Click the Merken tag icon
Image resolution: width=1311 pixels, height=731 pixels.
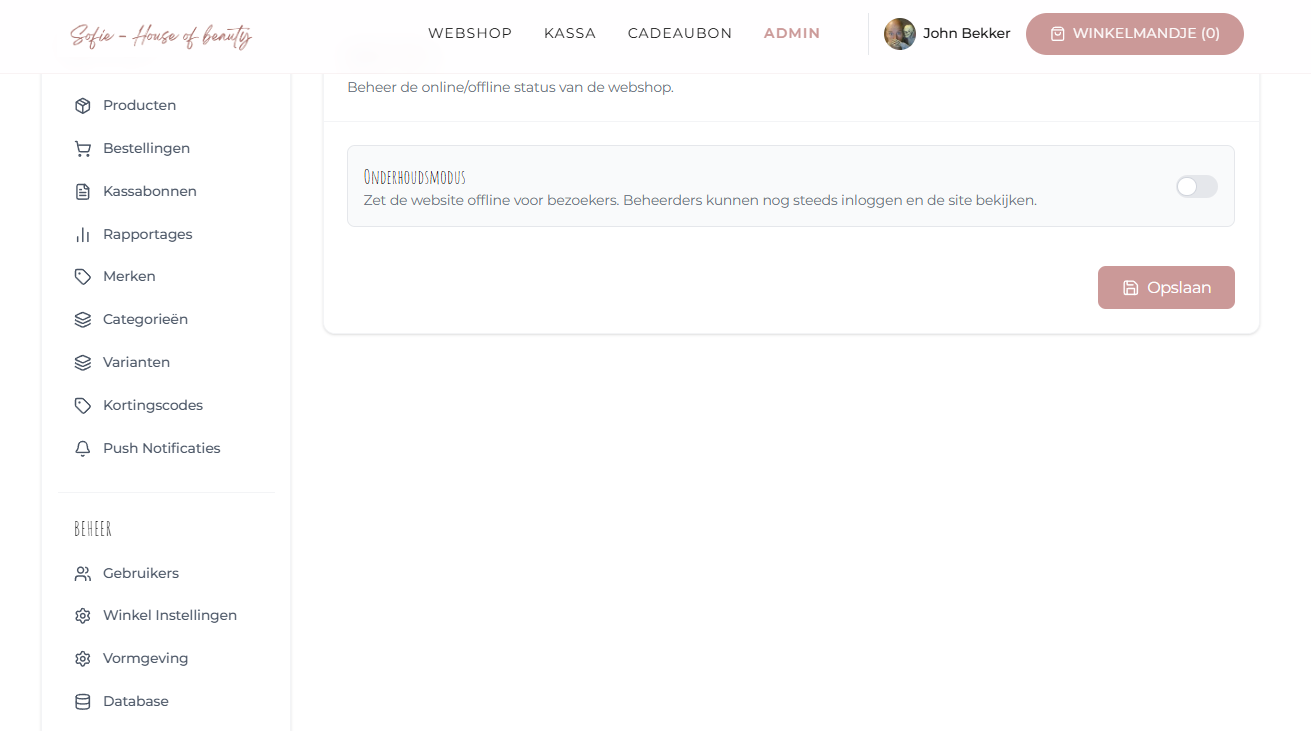coord(83,276)
